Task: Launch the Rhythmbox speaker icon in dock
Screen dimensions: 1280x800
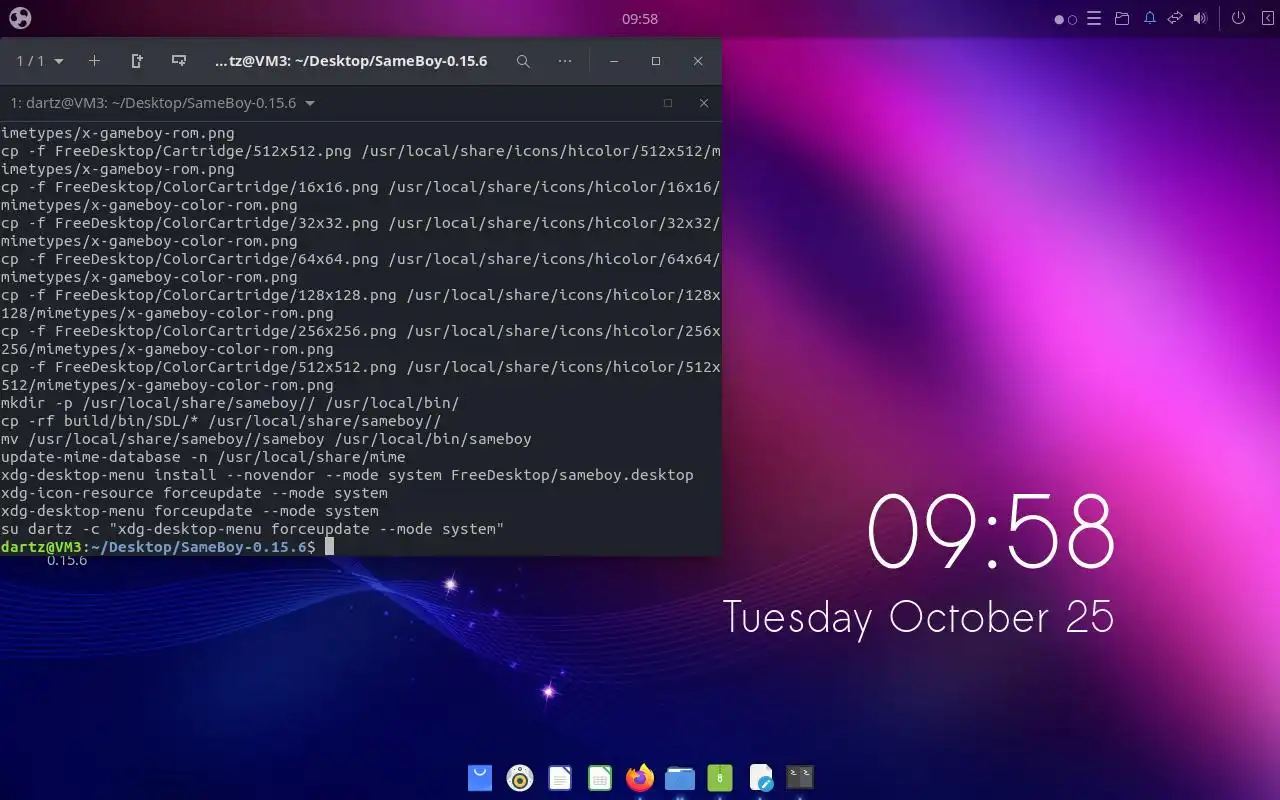Action: (x=520, y=777)
